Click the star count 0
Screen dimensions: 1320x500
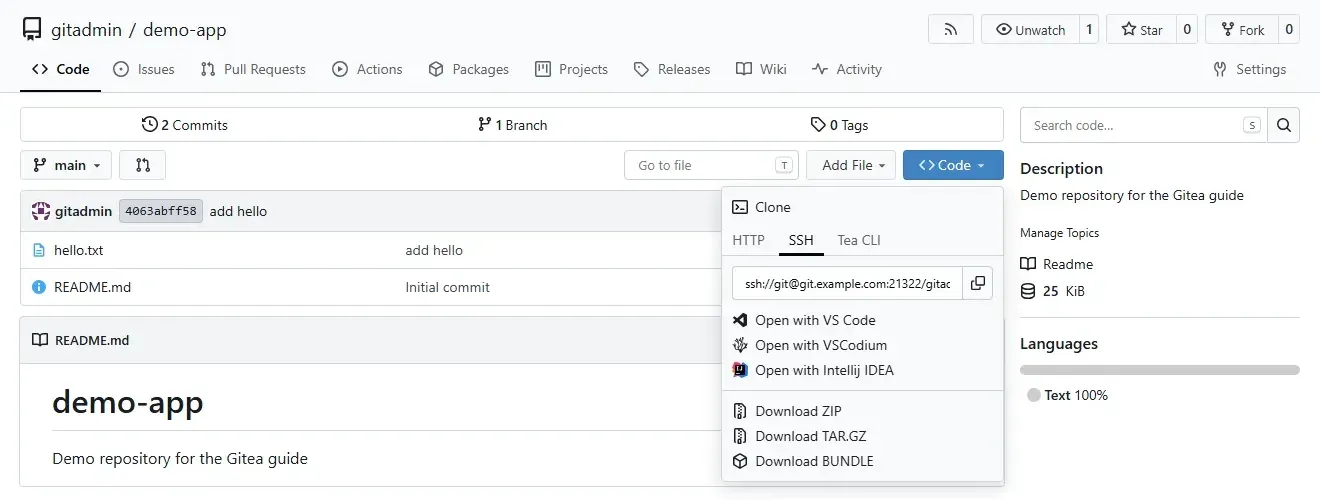[x=1187, y=29]
